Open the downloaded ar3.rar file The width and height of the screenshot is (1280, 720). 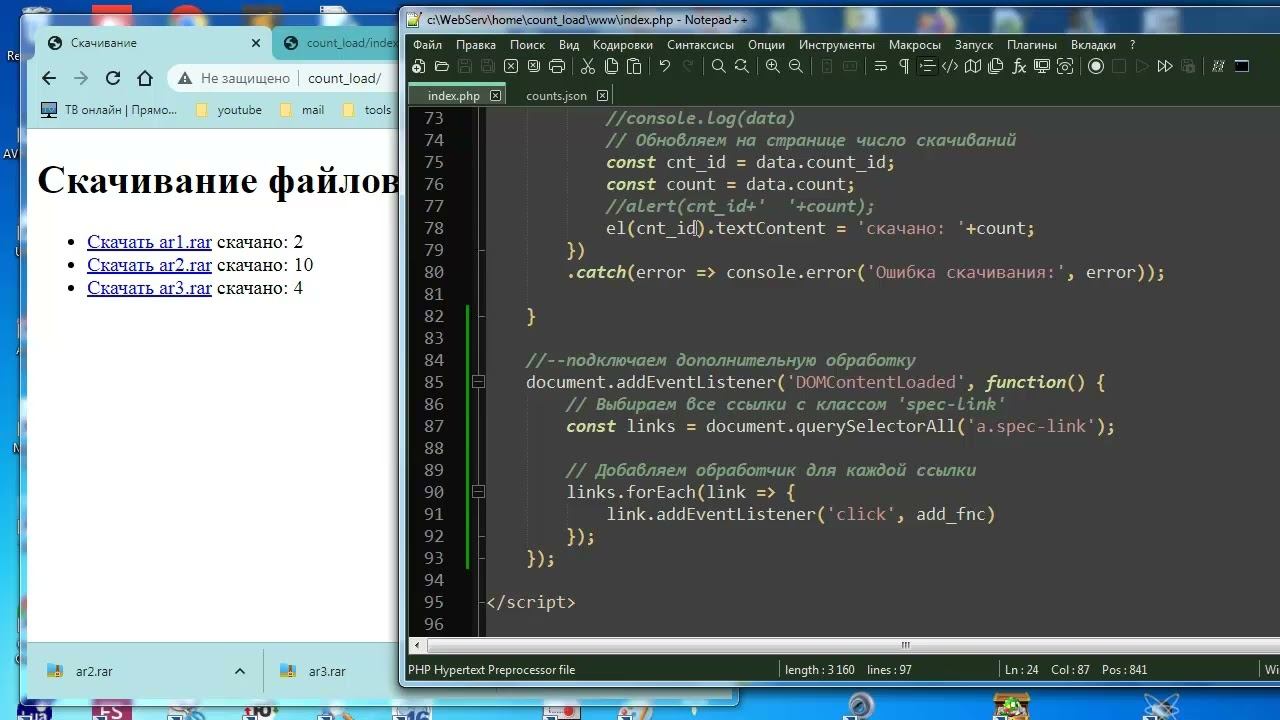pyautogui.click(x=326, y=671)
